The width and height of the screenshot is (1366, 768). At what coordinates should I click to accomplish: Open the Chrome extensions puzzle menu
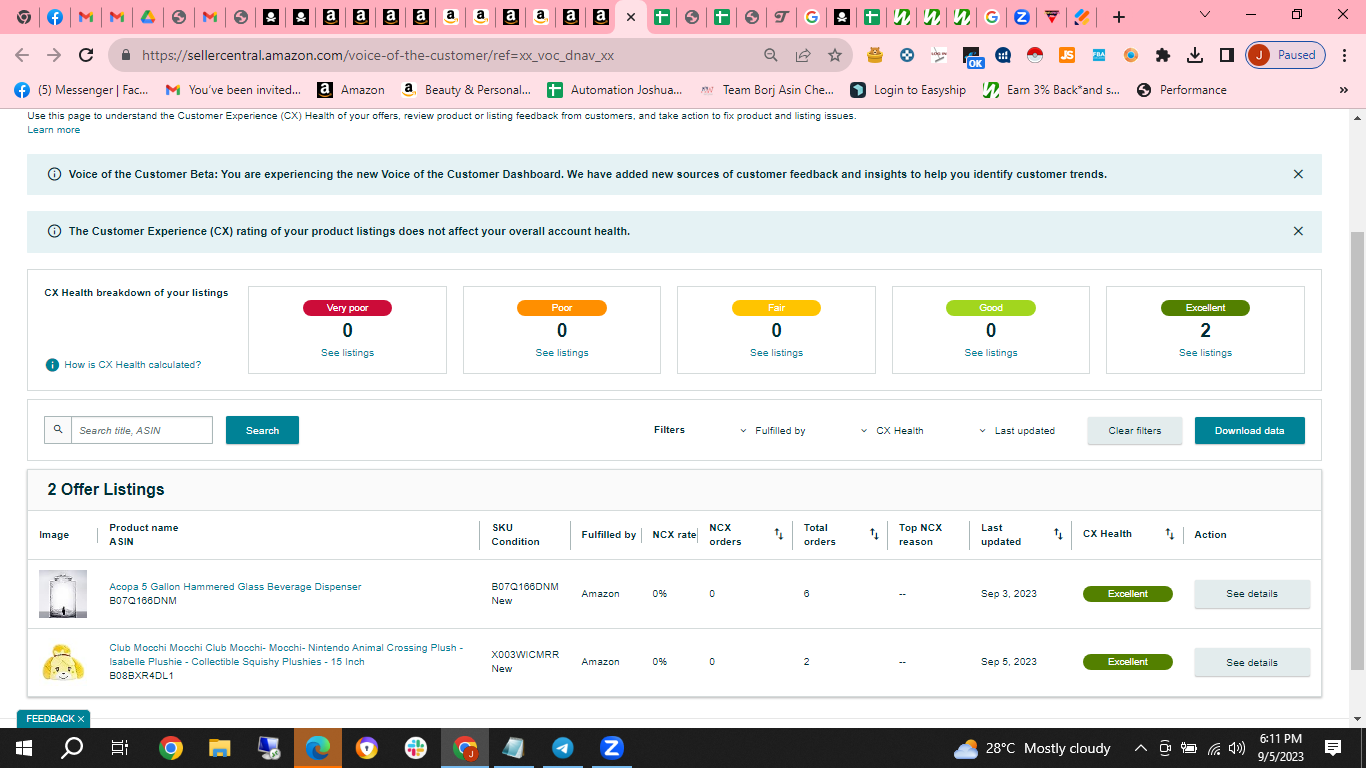(1162, 55)
